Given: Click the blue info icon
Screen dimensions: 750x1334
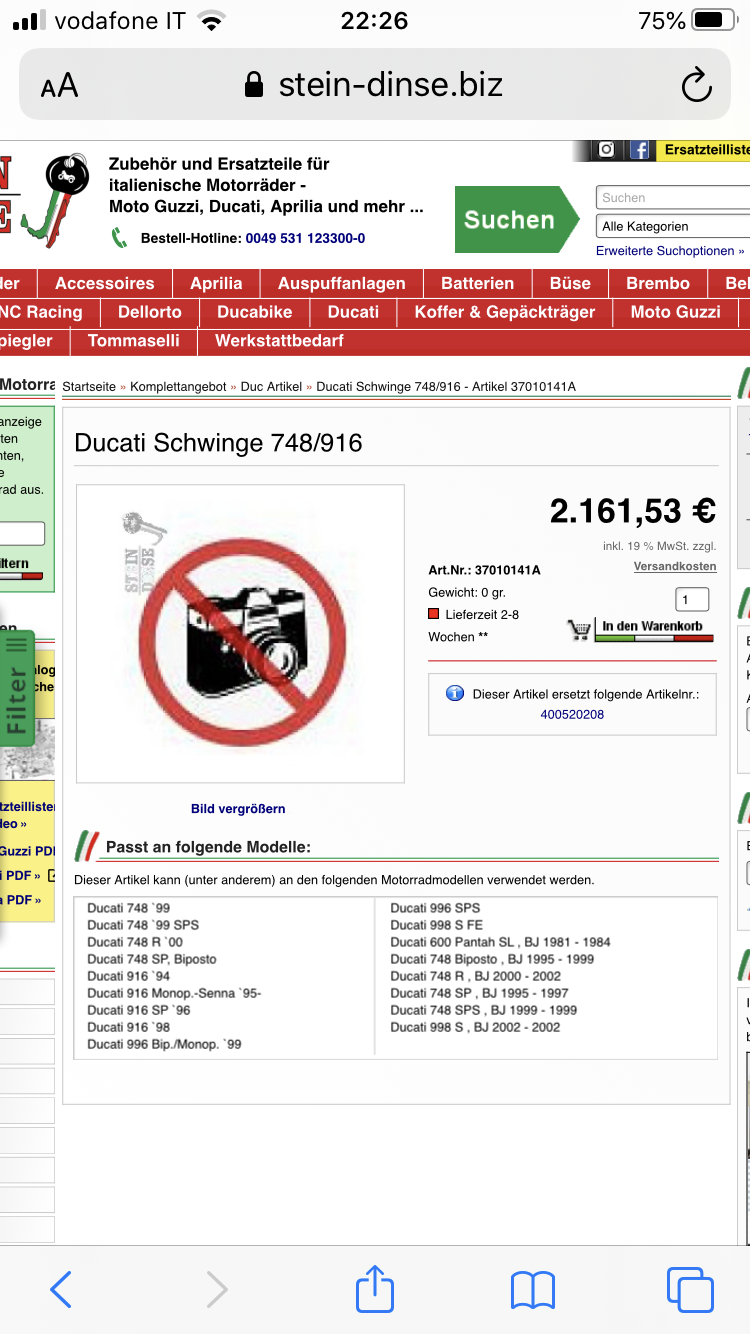Looking at the screenshot, I should [x=455, y=693].
